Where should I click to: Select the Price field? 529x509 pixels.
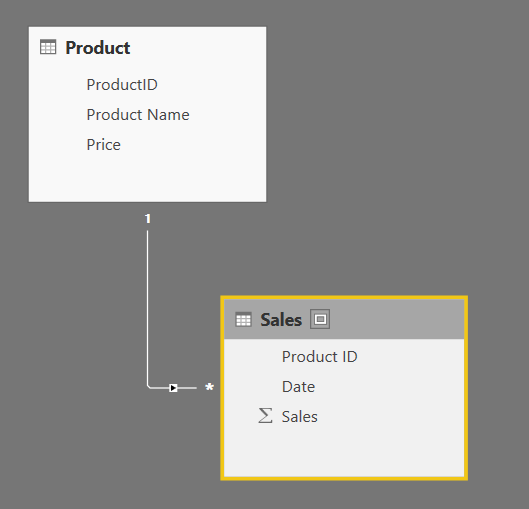[104, 145]
